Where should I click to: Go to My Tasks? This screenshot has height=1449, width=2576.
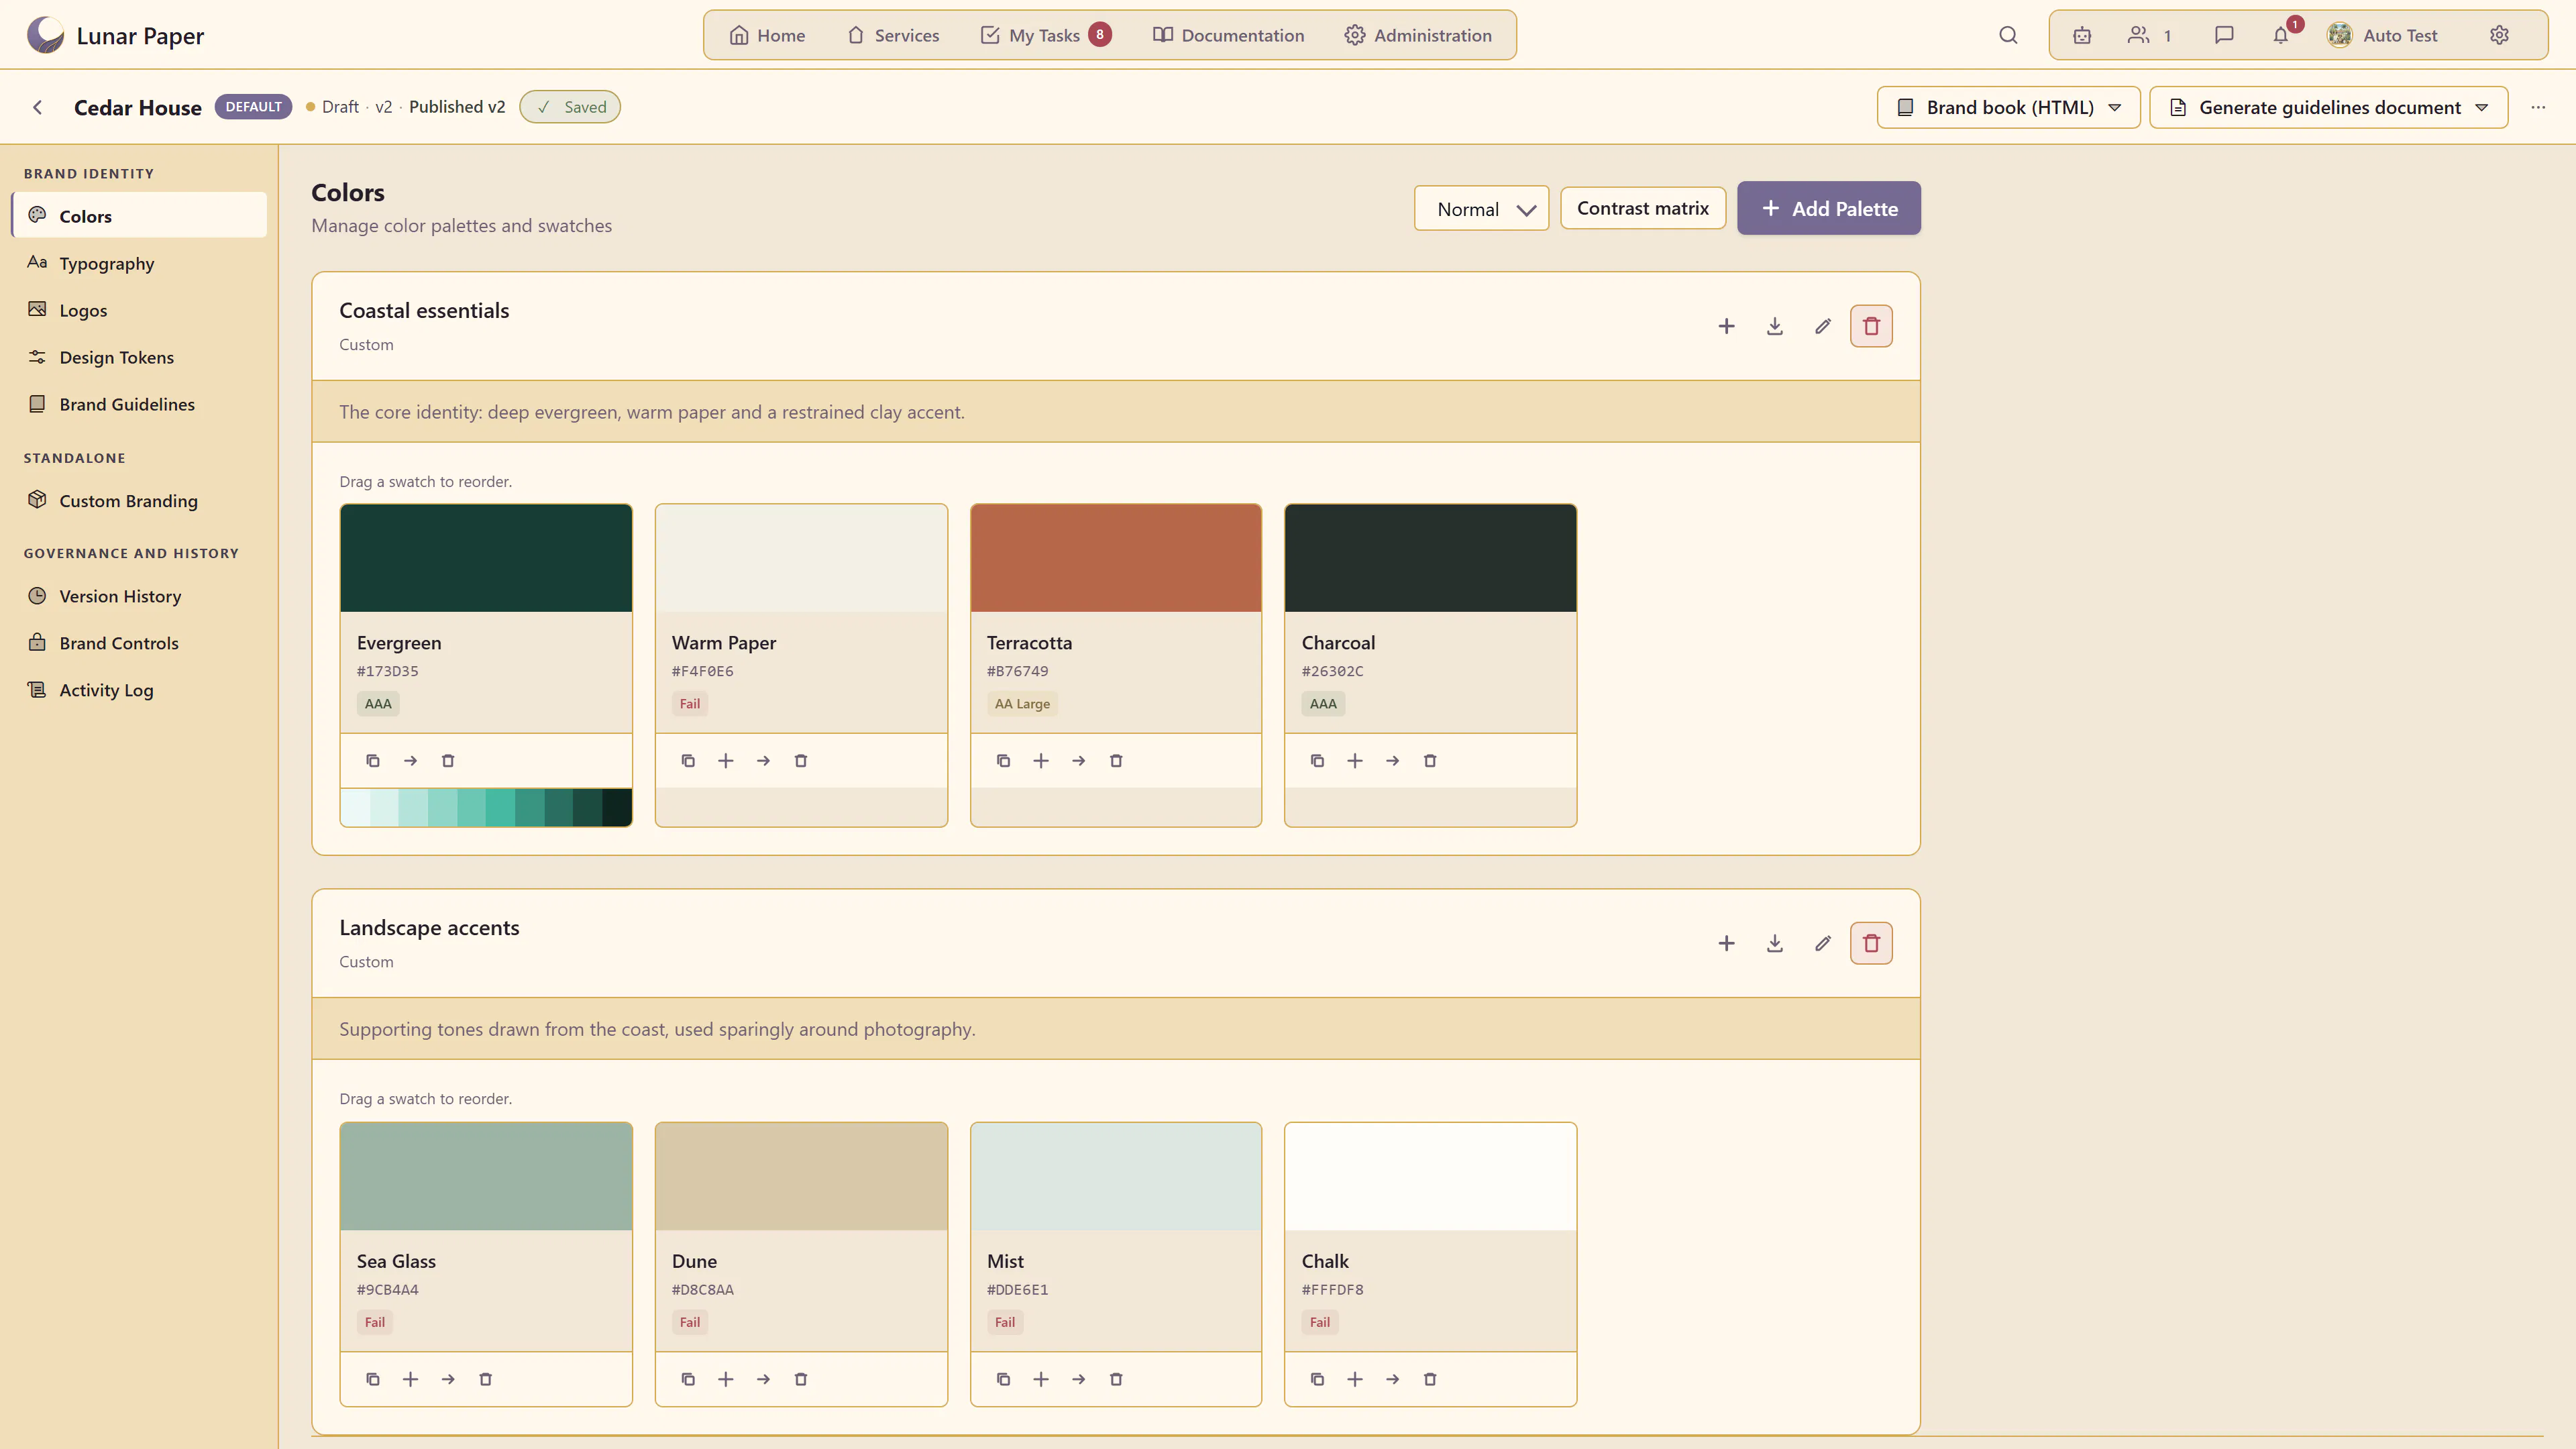tap(1045, 35)
